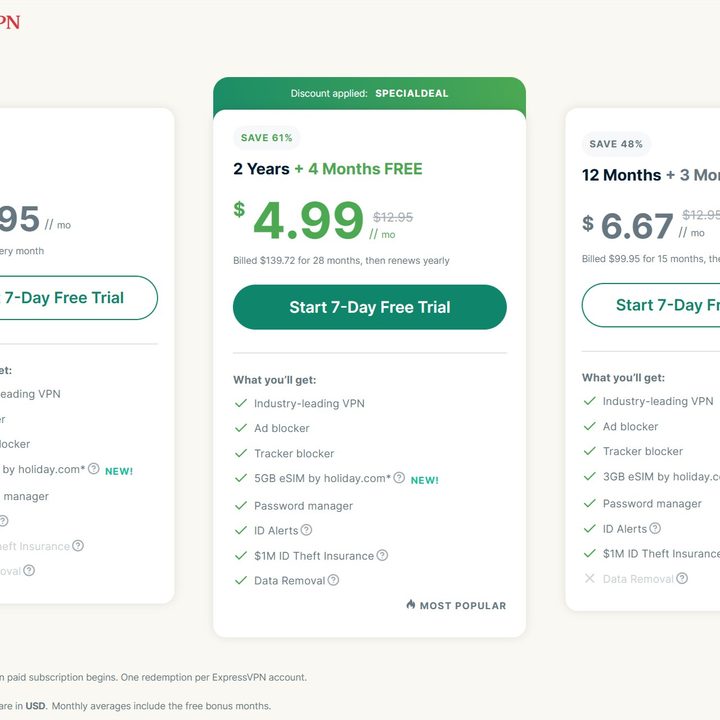This screenshot has width=720, height=720.
Task: Click Theft Insurance info icon in left plan
Action: (x=78, y=546)
